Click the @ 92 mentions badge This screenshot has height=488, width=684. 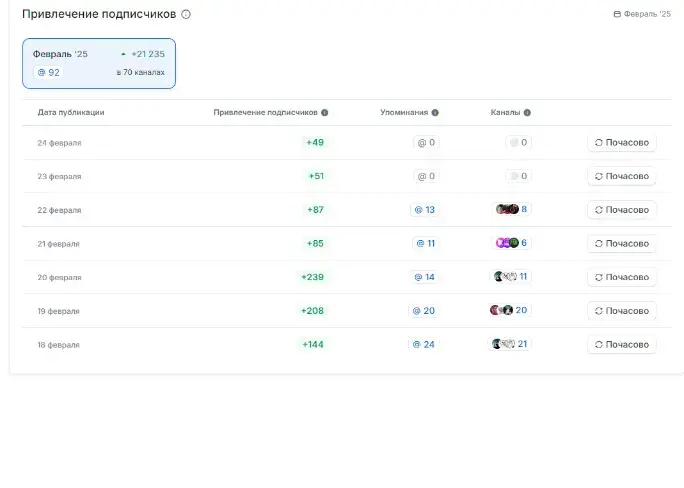pyautogui.click(x=48, y=72)
